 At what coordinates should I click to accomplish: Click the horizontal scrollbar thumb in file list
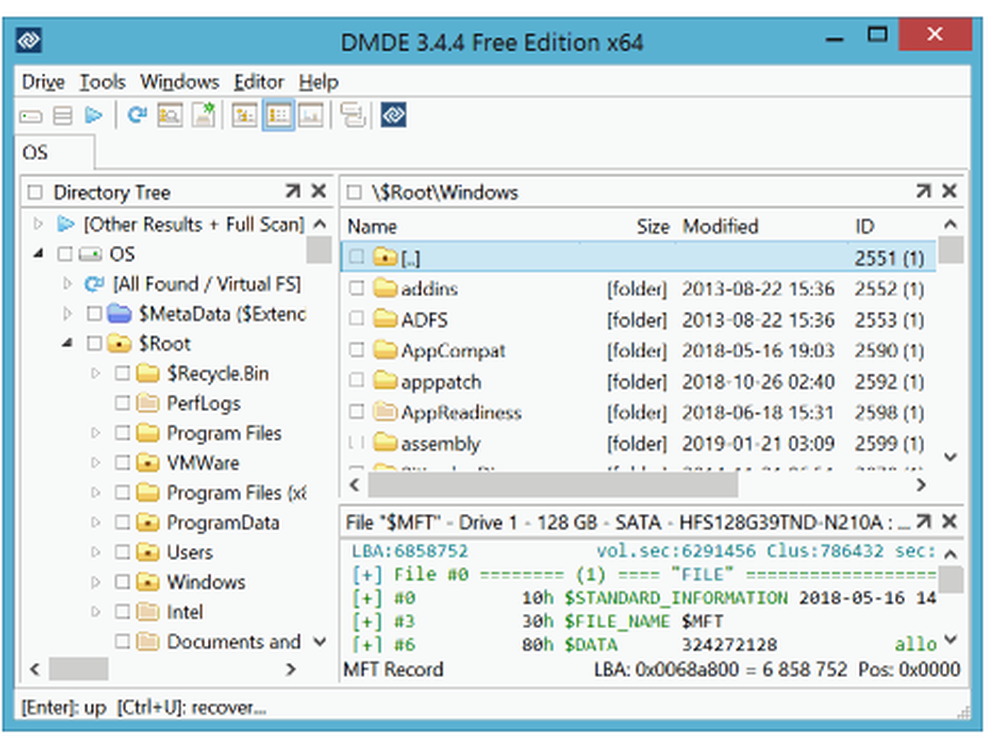(x=553, y=485)
